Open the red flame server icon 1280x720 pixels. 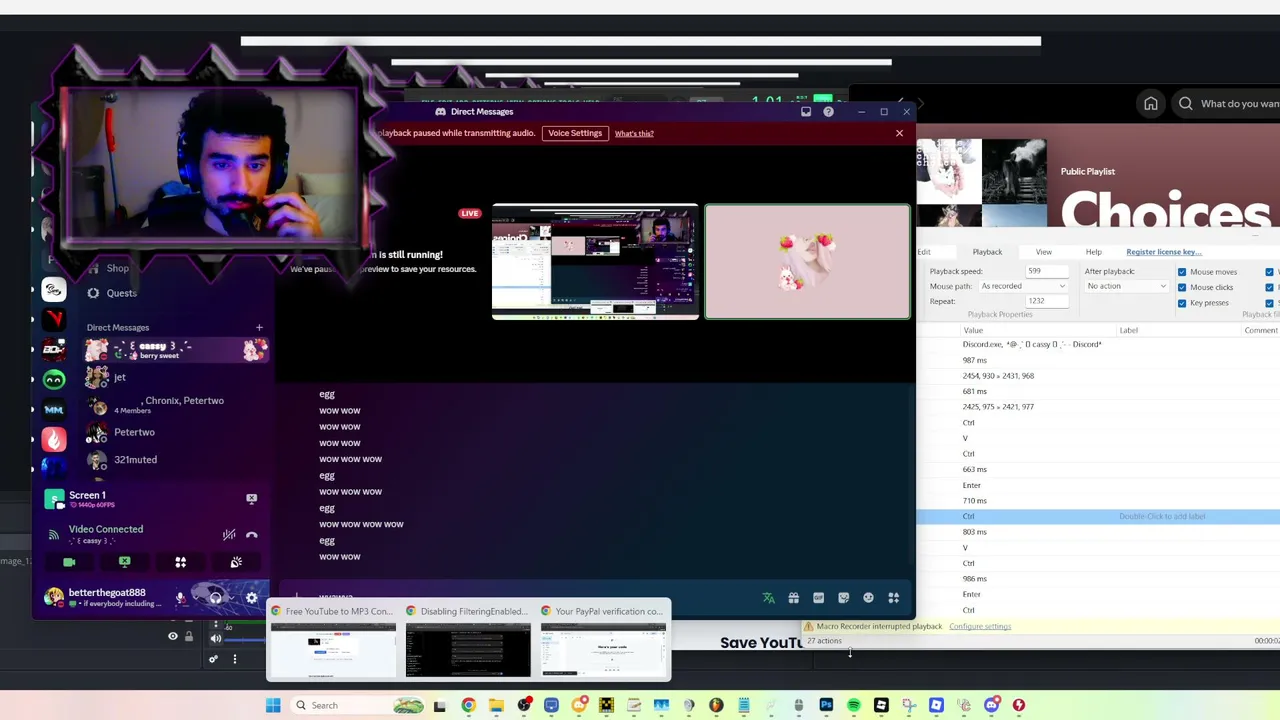(x=54, y=438)
